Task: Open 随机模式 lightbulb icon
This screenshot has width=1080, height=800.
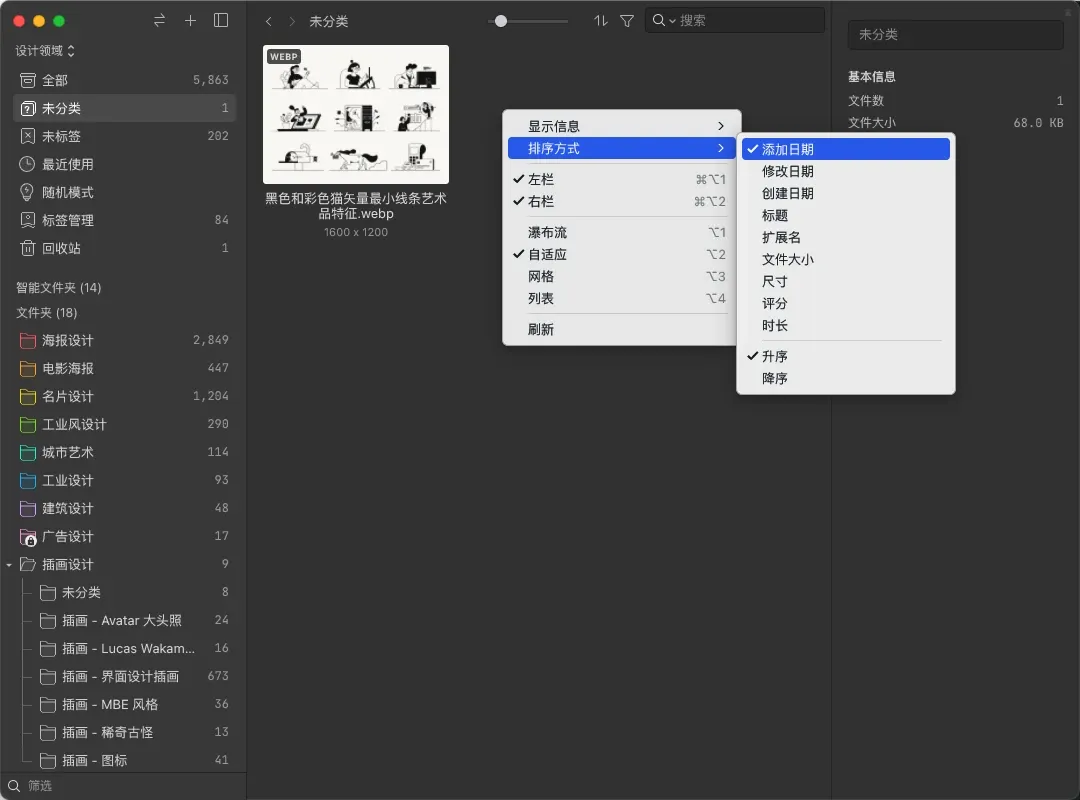Action: tap(28, 192)
